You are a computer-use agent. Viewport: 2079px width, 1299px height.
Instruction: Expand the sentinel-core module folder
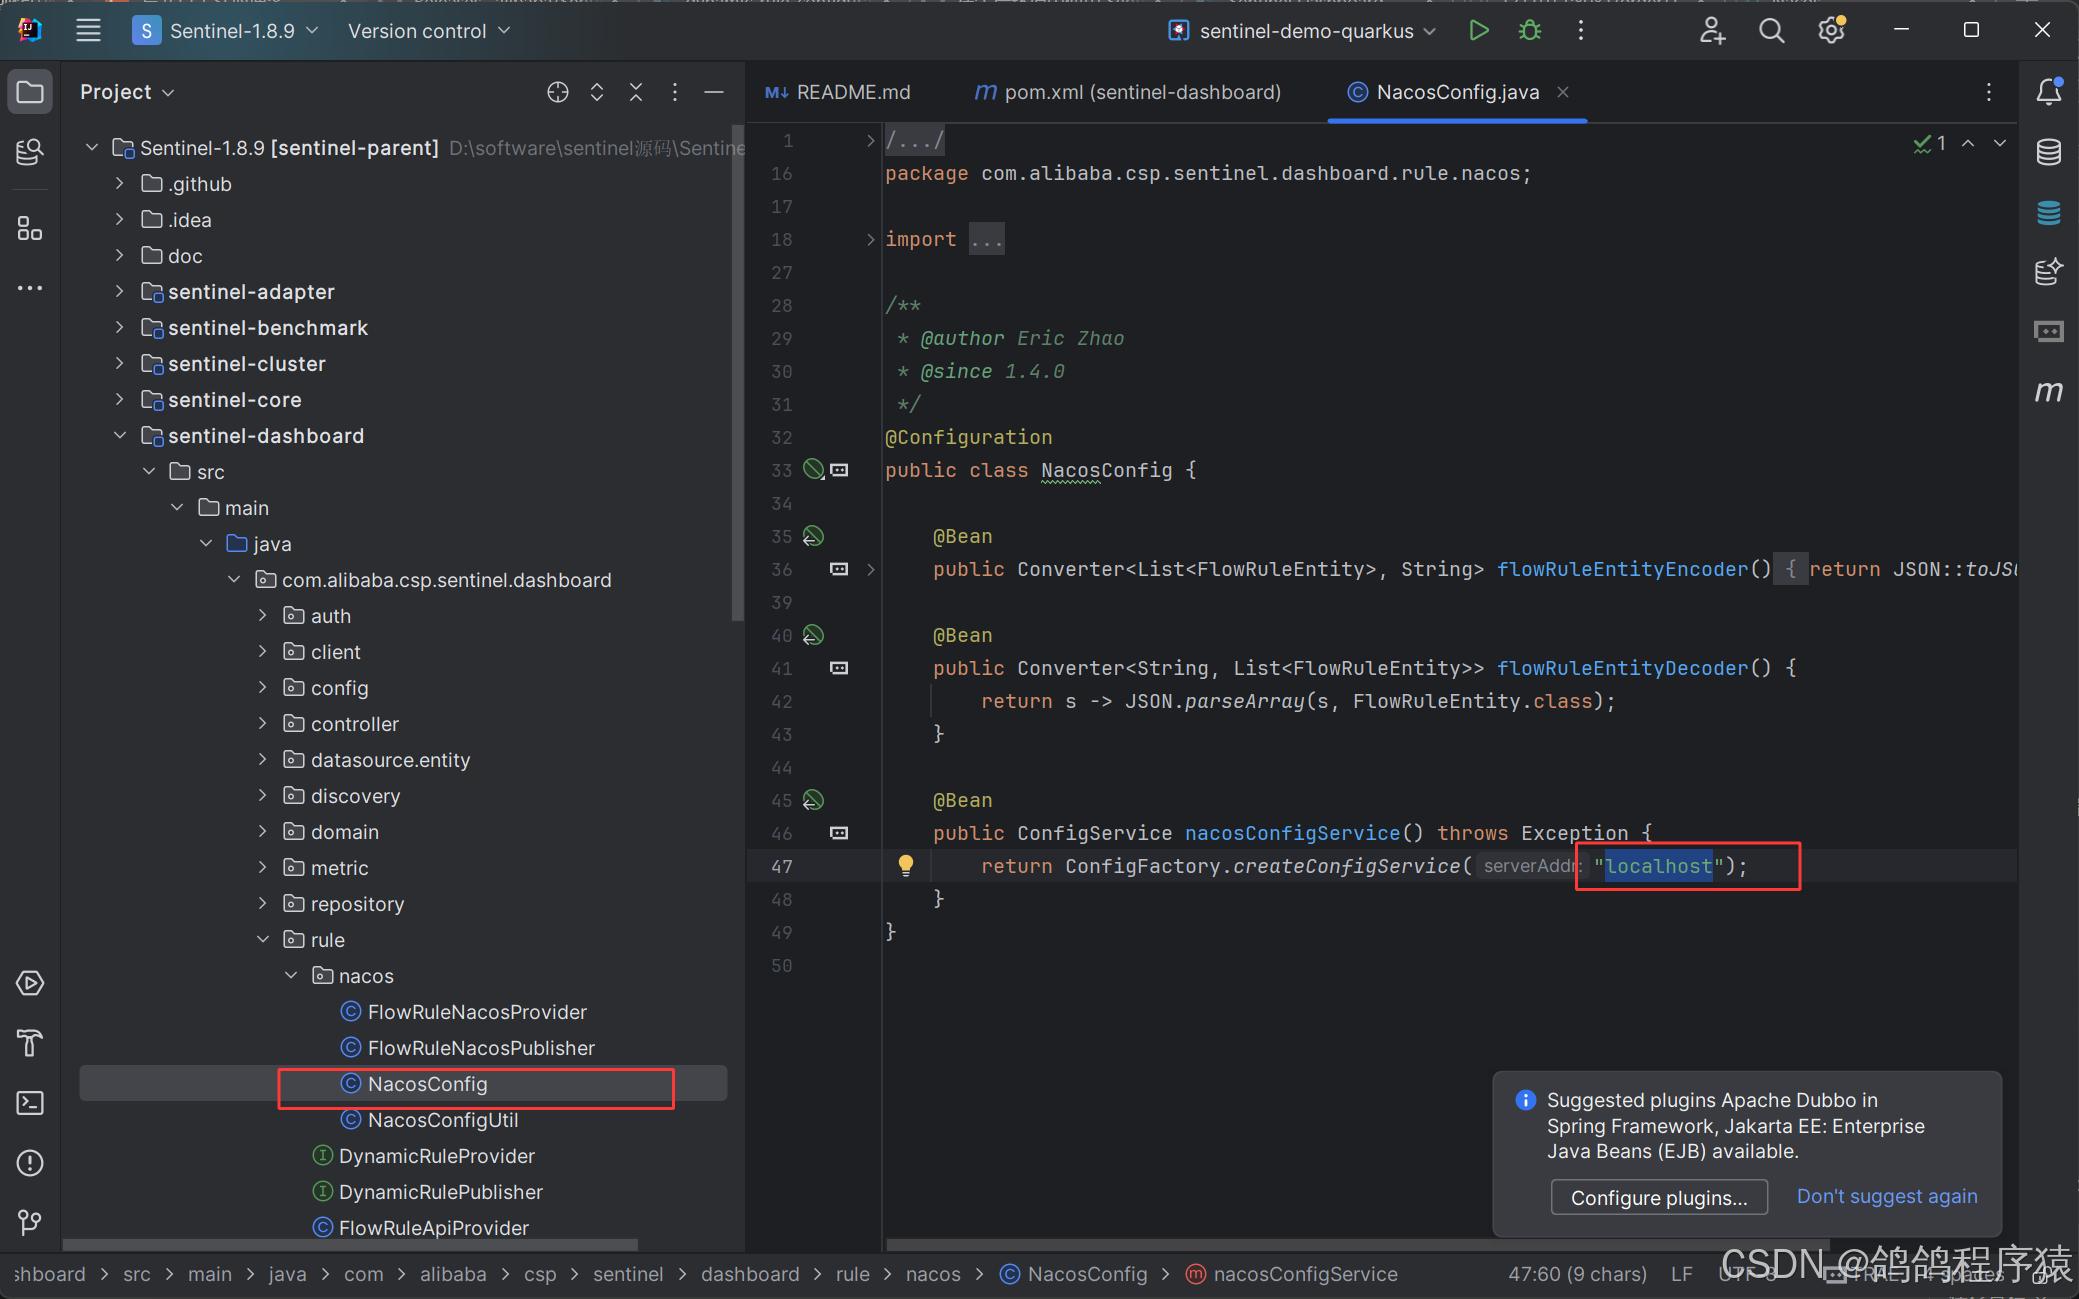pyautogui.click(x=119, y=400)
